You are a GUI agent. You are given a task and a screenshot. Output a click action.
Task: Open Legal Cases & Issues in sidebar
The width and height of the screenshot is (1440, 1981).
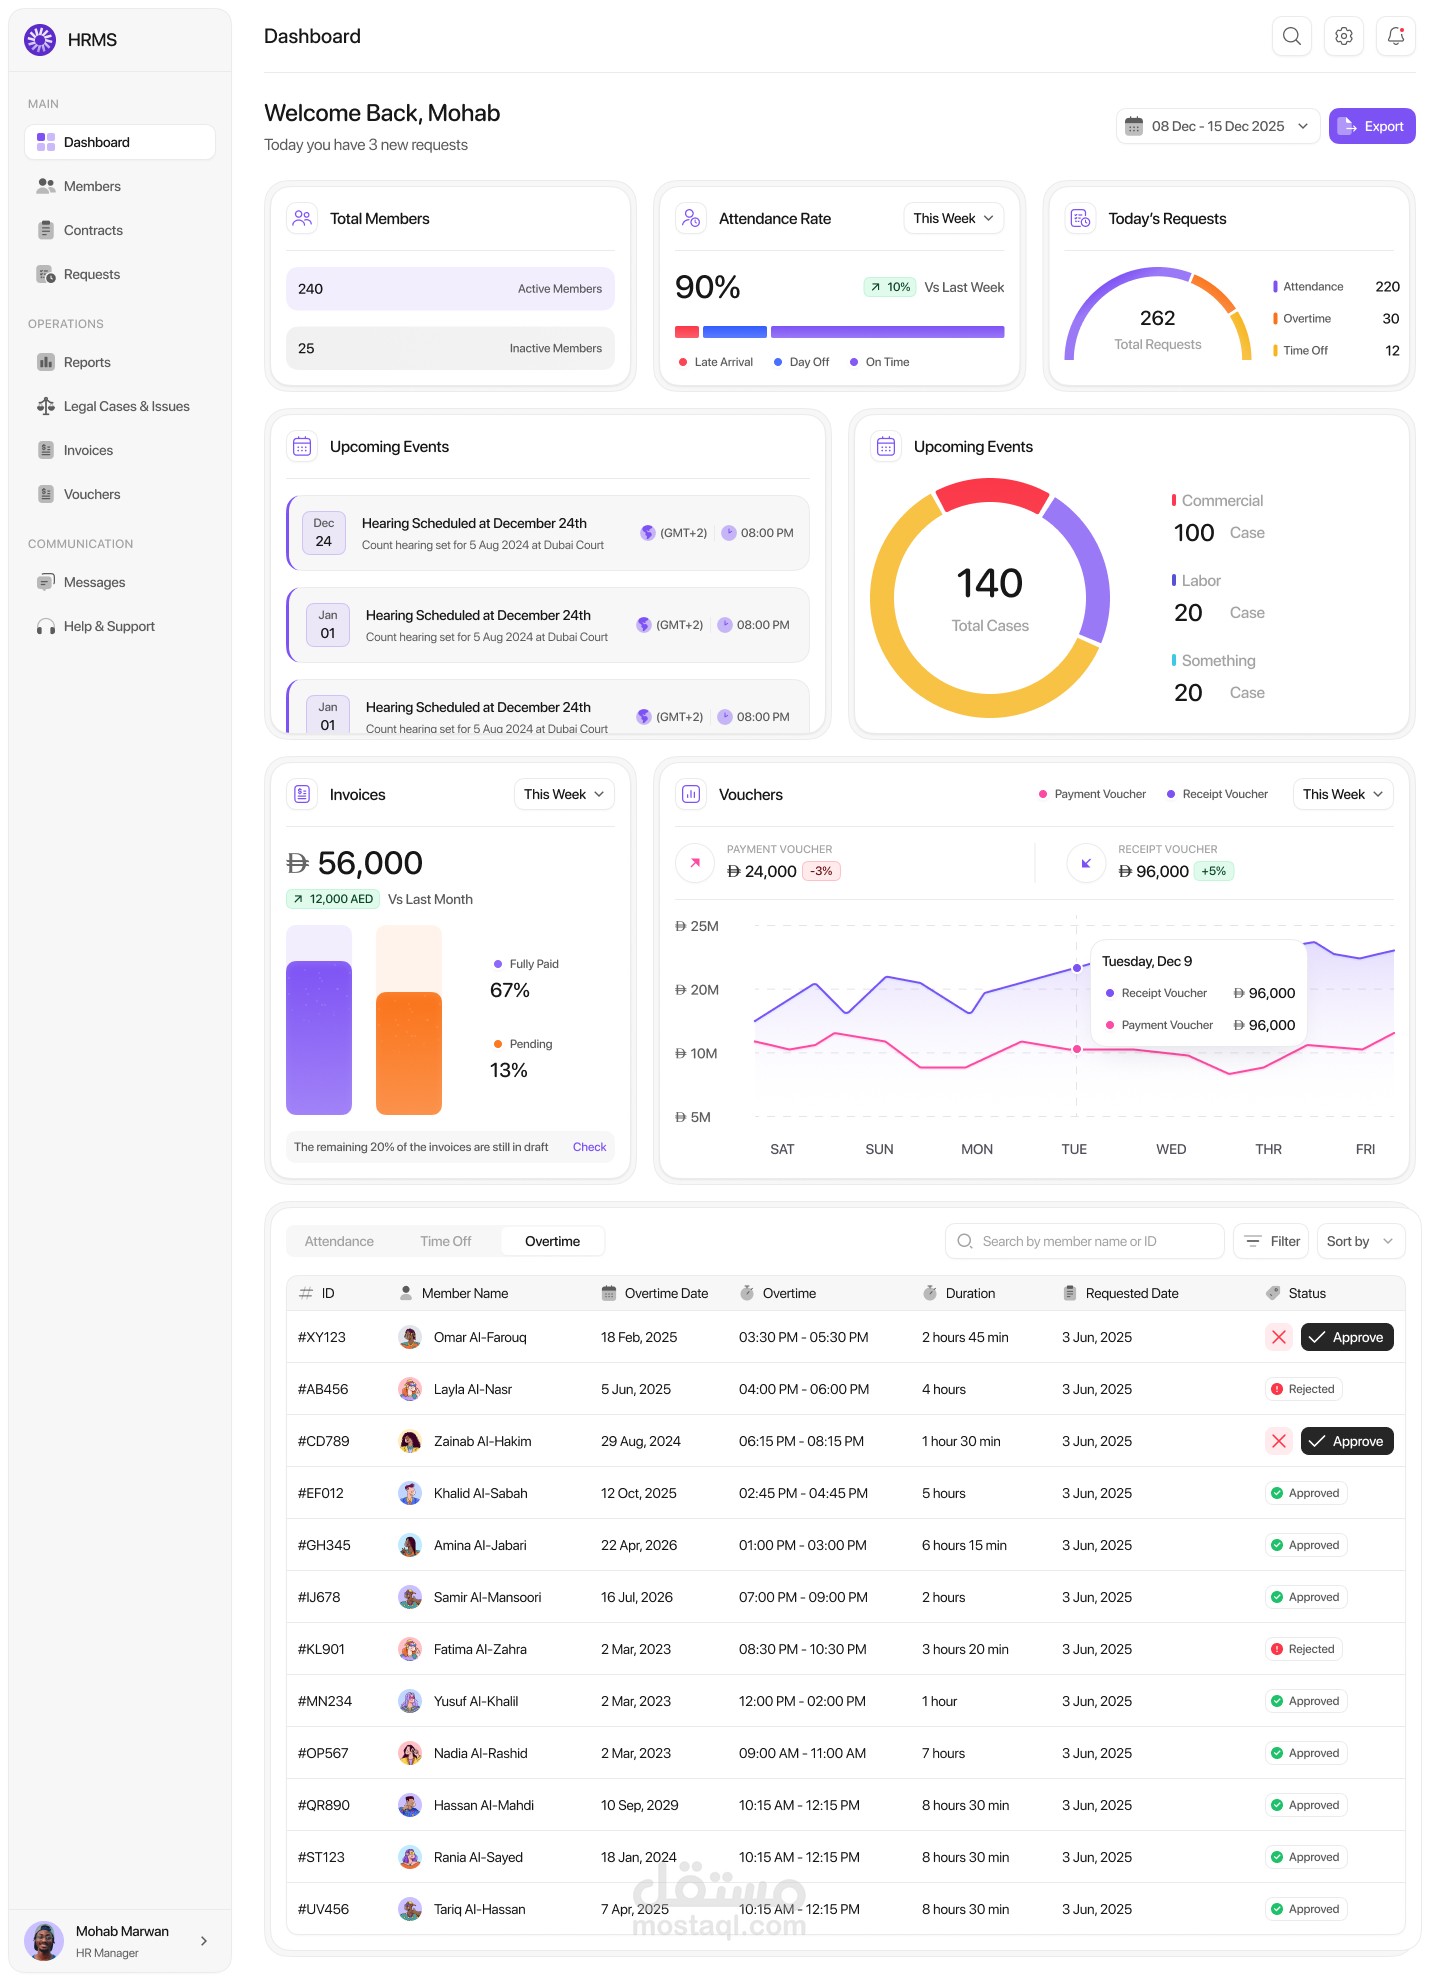(120, 406)
